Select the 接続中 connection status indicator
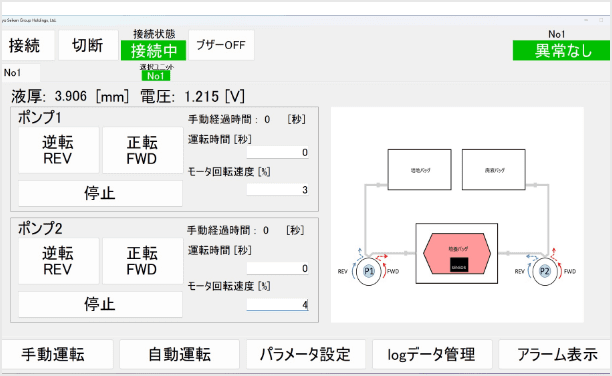 [x=153, y=51]
